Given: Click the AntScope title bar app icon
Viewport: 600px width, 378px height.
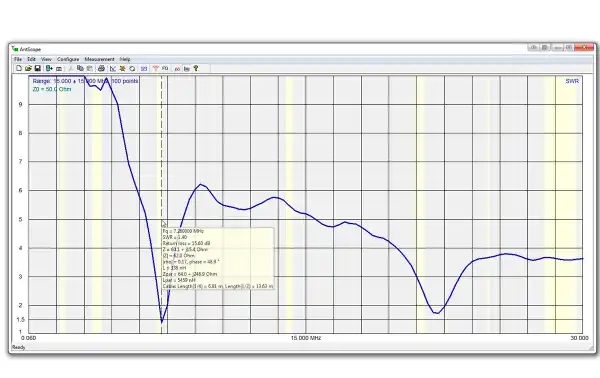Looking at the screenshot, I should point(15,49).
